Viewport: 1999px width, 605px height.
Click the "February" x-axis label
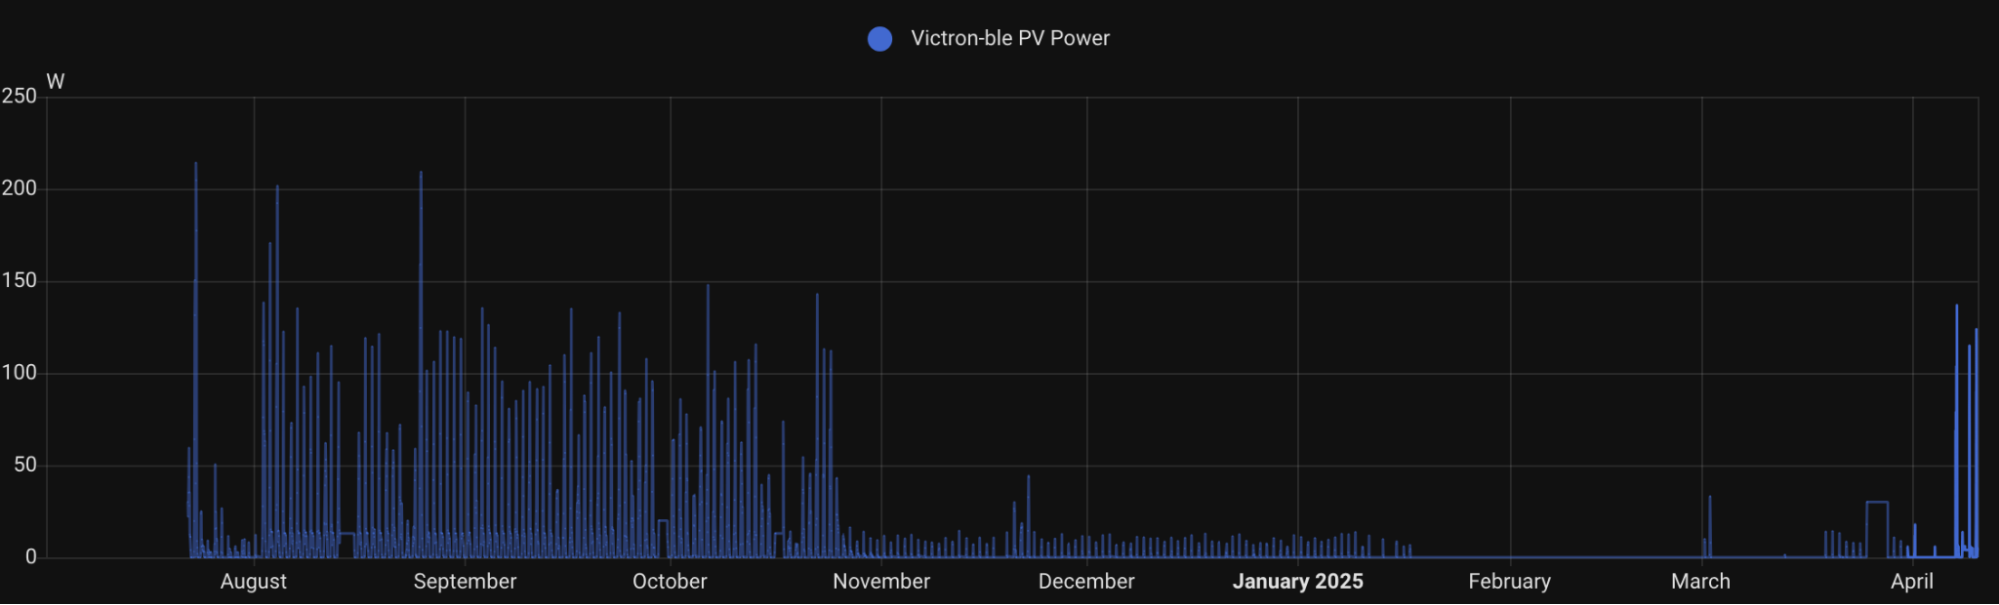point(1509,582)
